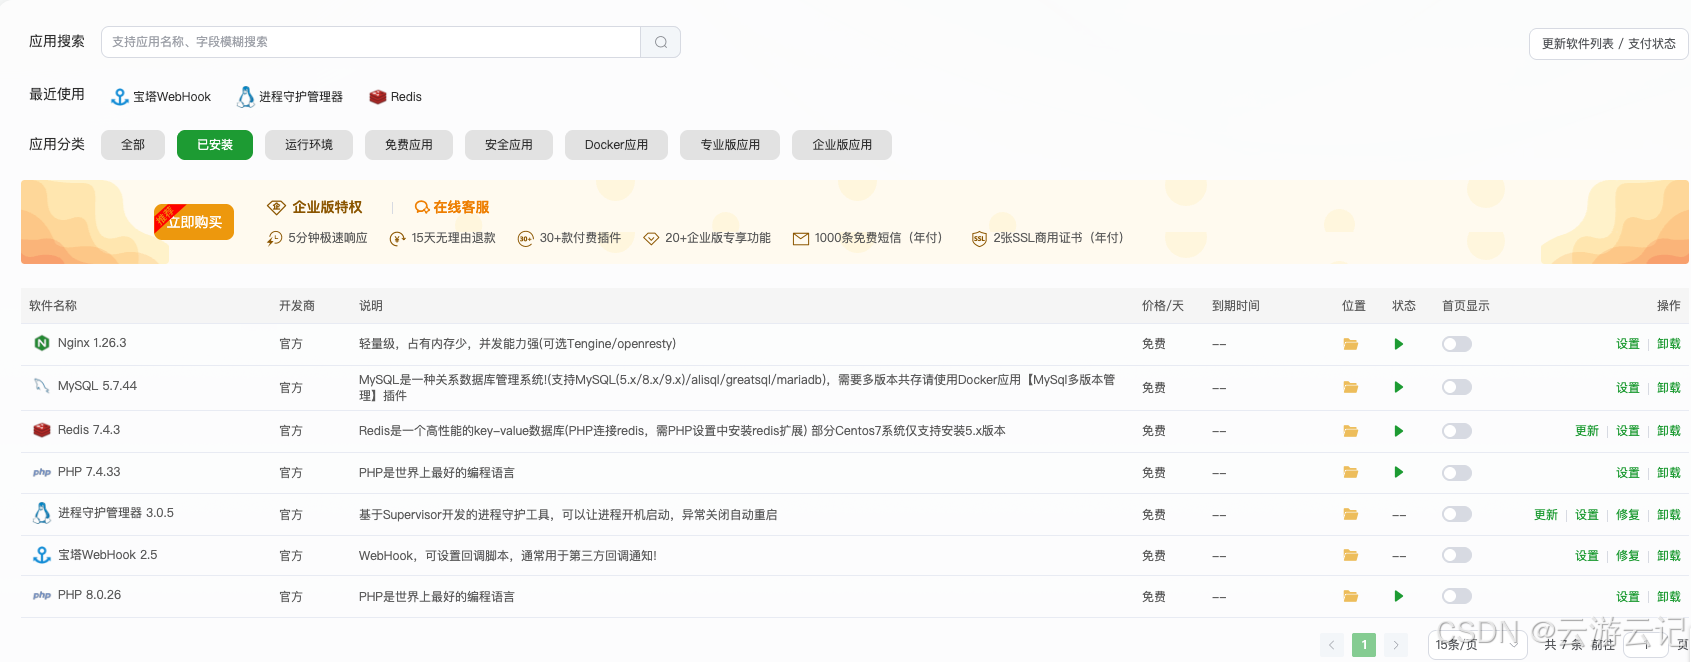Toggle homepage display for PHP 7.4.33
Screen dimensions: 1691x662
[x=1457, y=472]
